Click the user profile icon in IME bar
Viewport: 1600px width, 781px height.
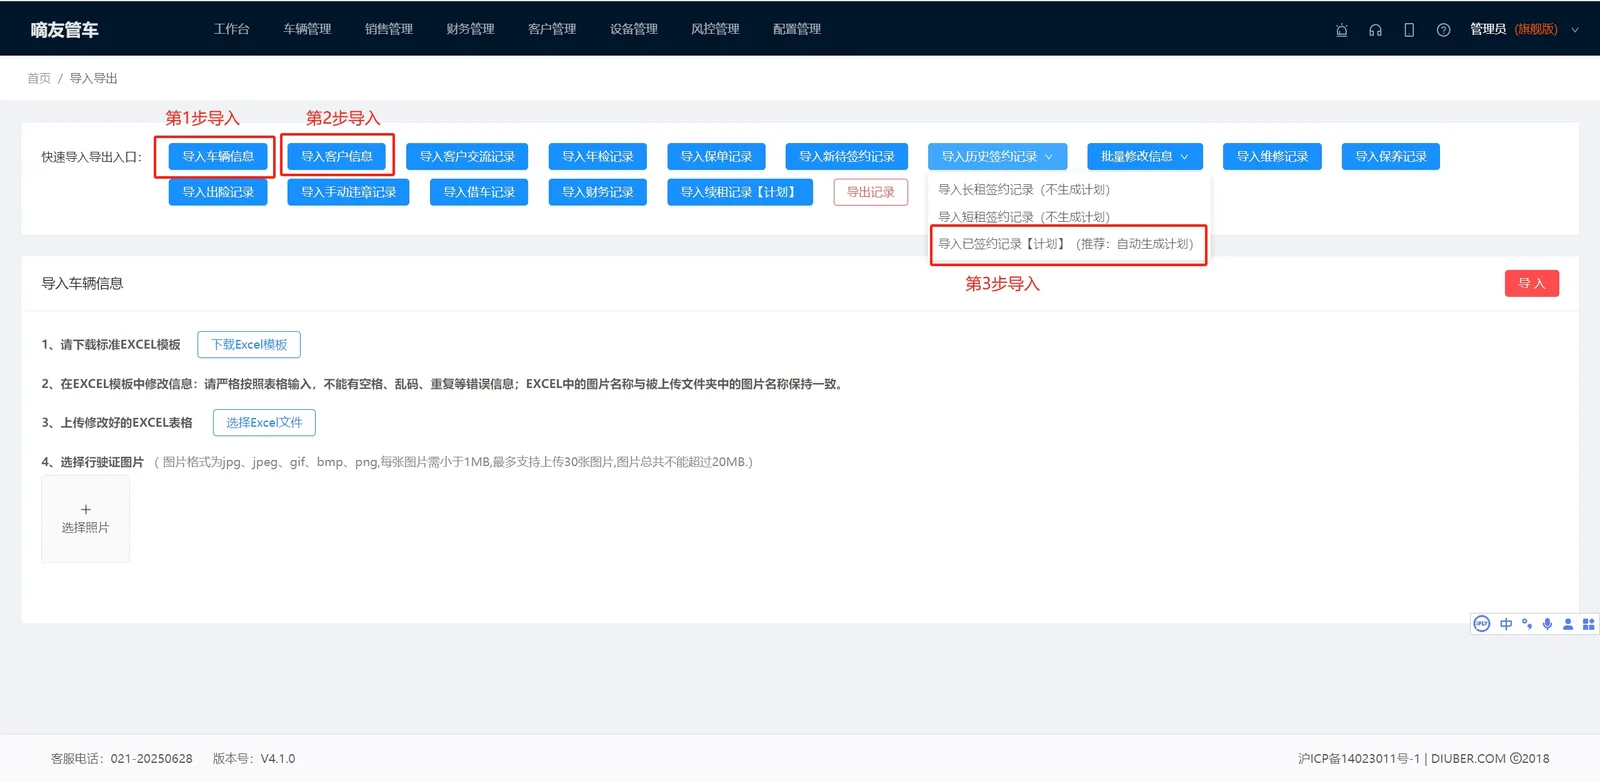click(1568, 624)
